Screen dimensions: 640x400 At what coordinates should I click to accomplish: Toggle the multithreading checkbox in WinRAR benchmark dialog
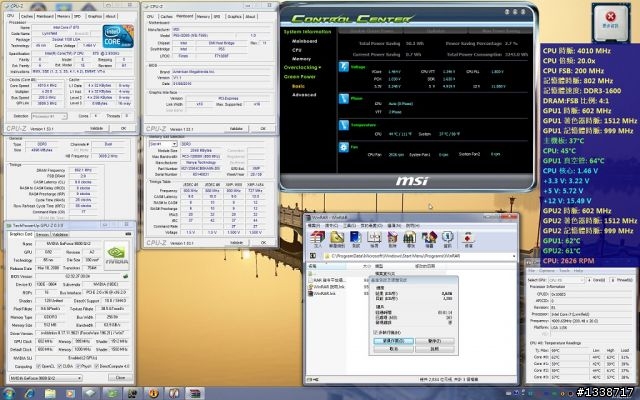click(376, 333)
